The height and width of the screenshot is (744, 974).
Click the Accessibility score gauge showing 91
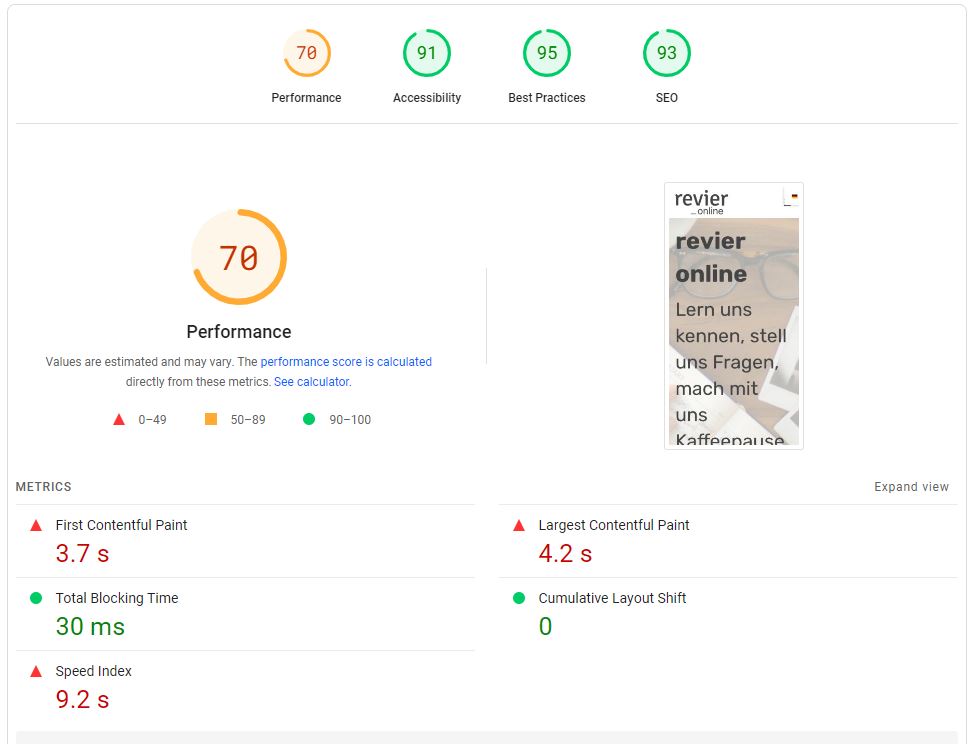coord(427,53)
